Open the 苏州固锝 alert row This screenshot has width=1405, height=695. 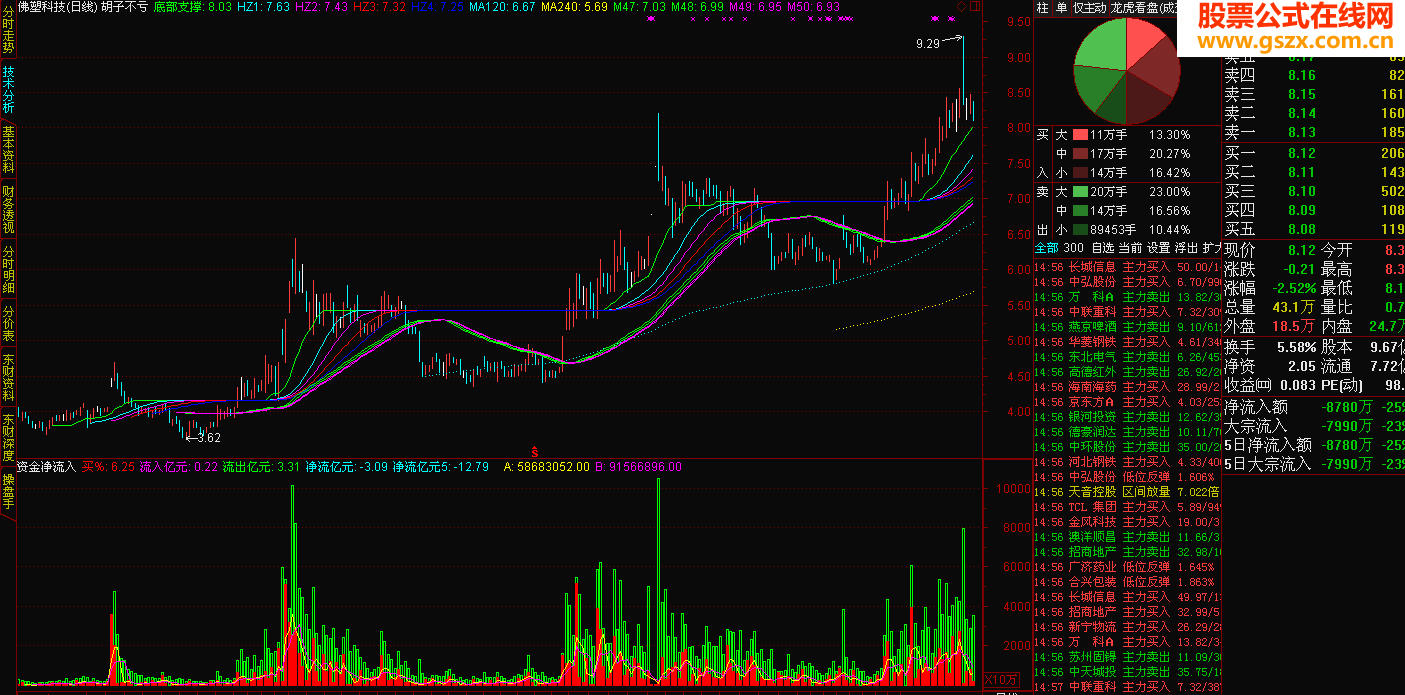[x=1127, y=657]
